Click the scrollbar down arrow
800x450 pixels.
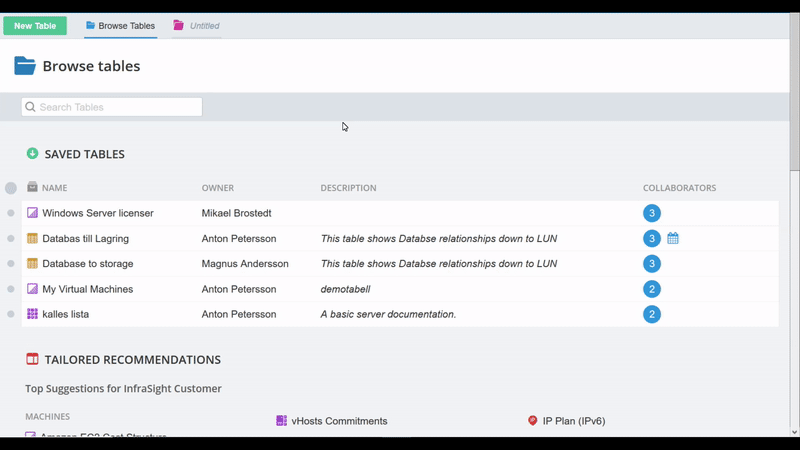click(794, 432)
